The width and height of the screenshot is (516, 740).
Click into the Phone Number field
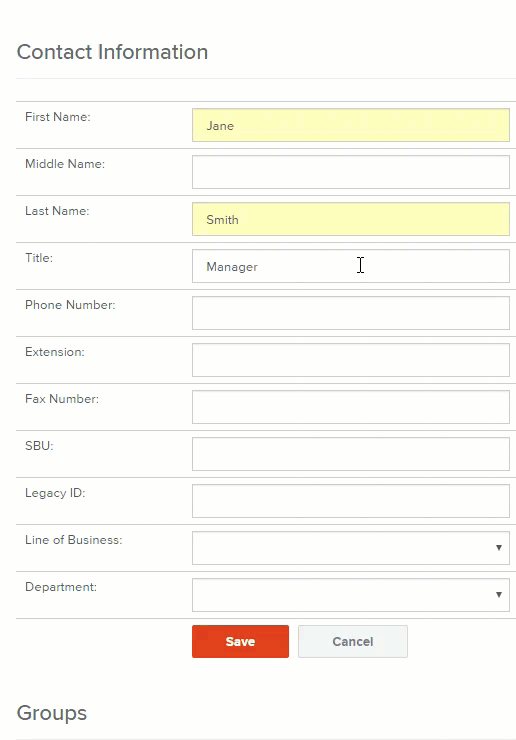[x=351, y=313]
